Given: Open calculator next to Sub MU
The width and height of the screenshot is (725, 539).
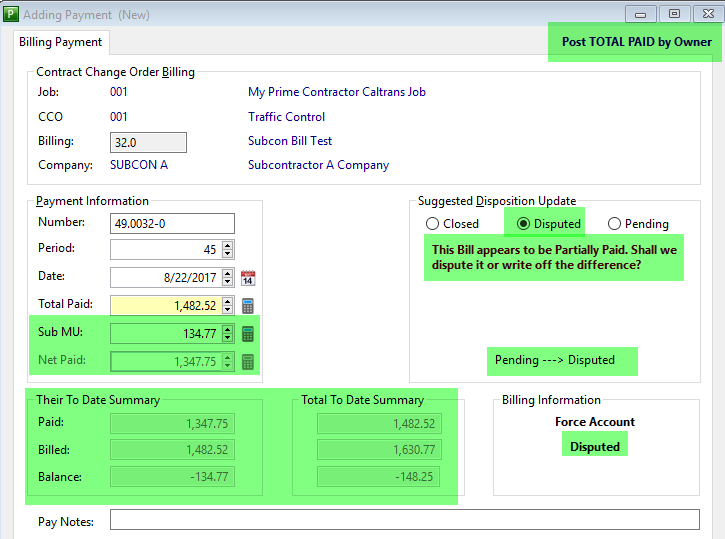Looking at the screenshot, I should pos(248,334).
